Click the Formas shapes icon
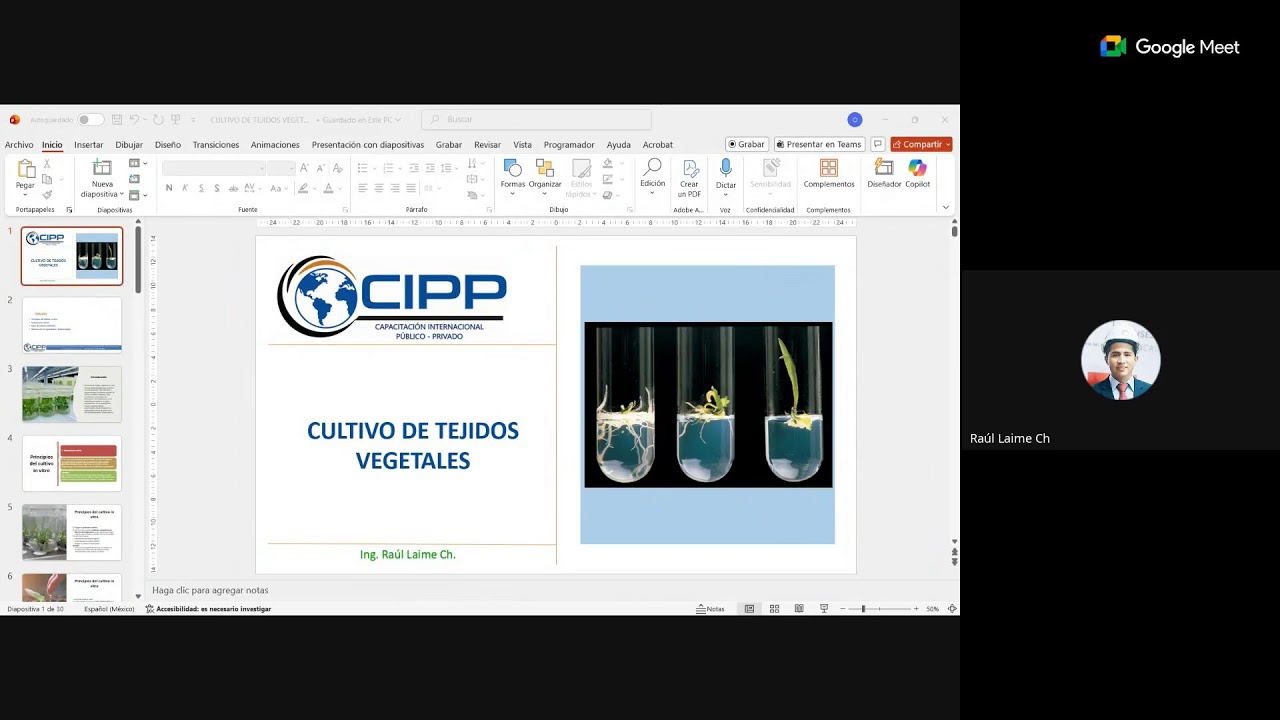The image size is (1280, 720). pos(512,167)
